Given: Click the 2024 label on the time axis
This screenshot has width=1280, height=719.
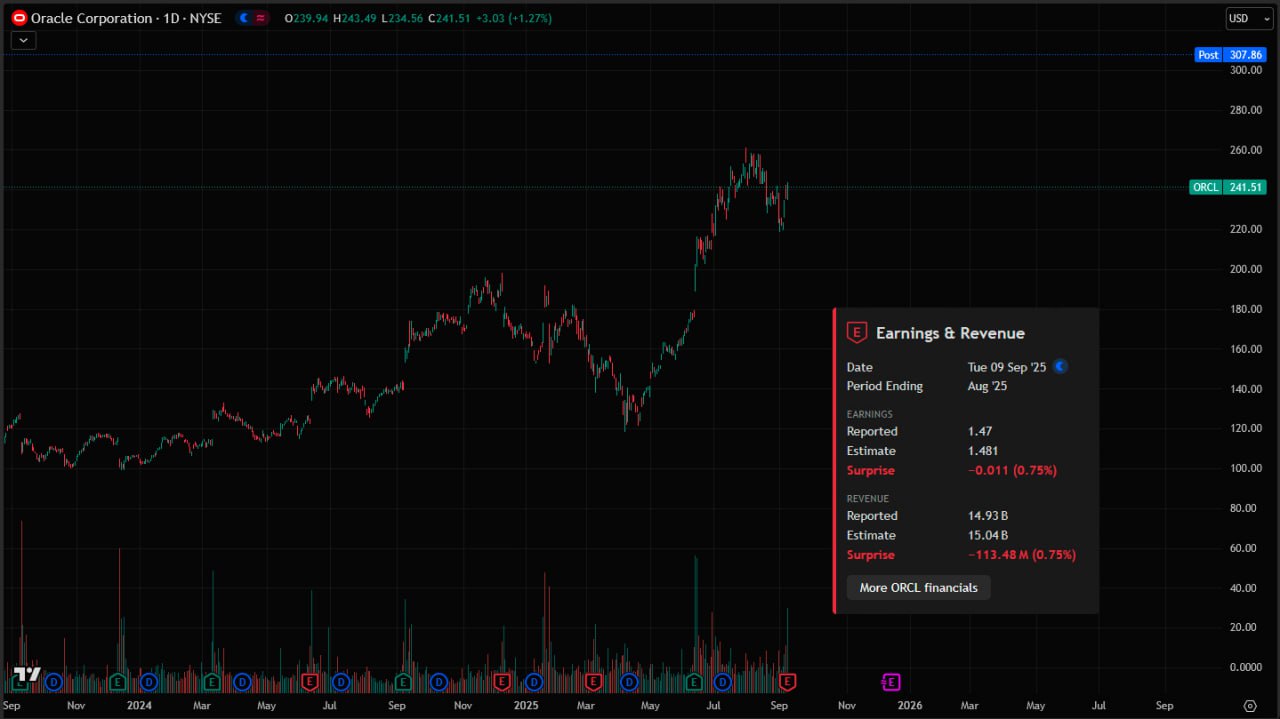Looking at the screenshot, I should [139, 705].
